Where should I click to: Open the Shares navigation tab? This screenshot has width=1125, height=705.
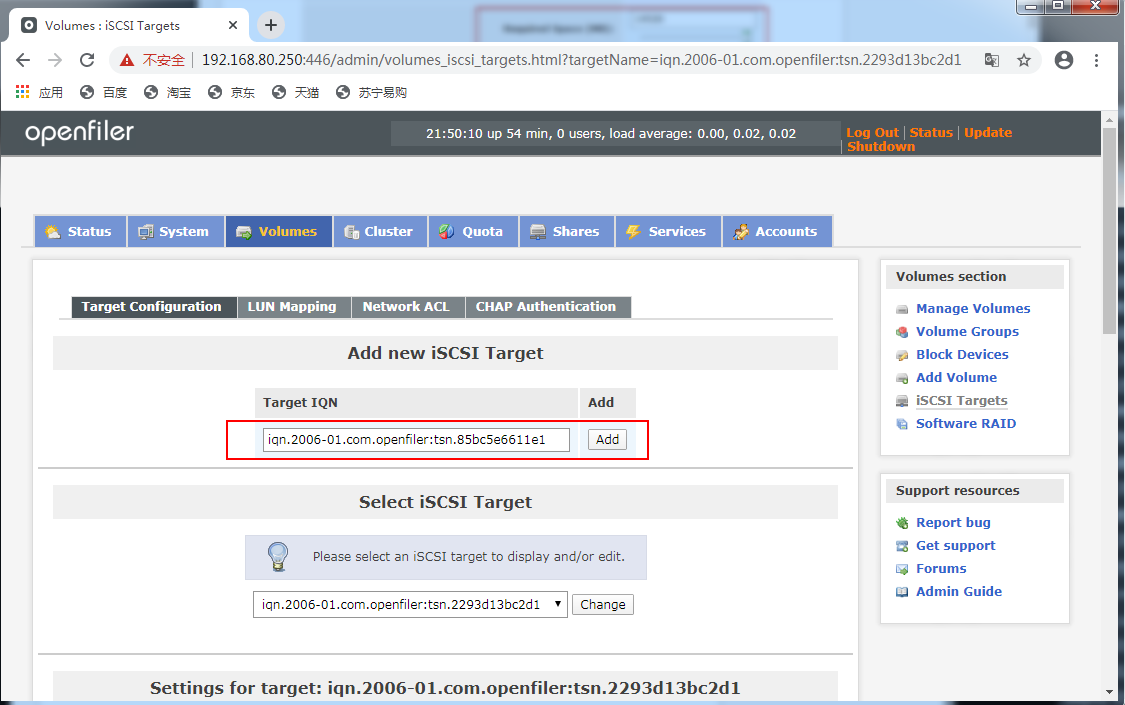[x=566, y=231]
